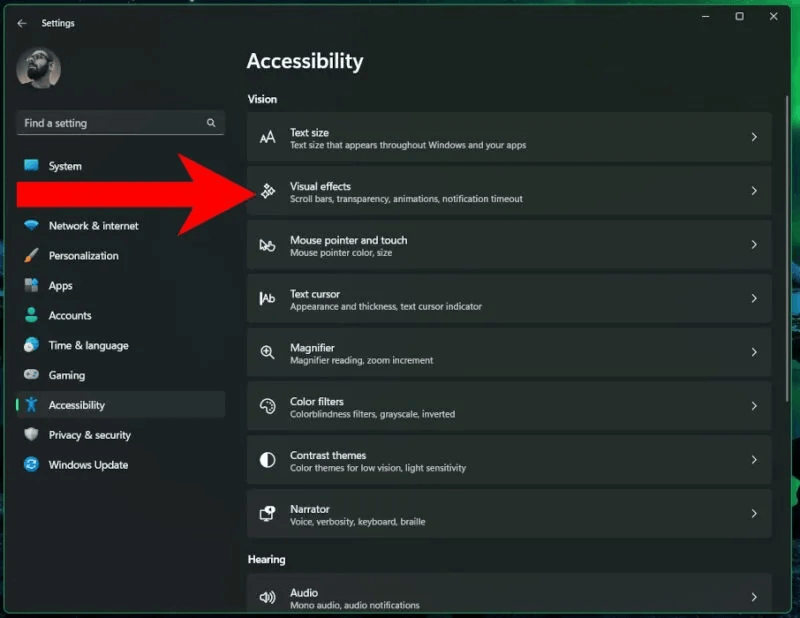Click the search magnifier icon

point(211,123)
